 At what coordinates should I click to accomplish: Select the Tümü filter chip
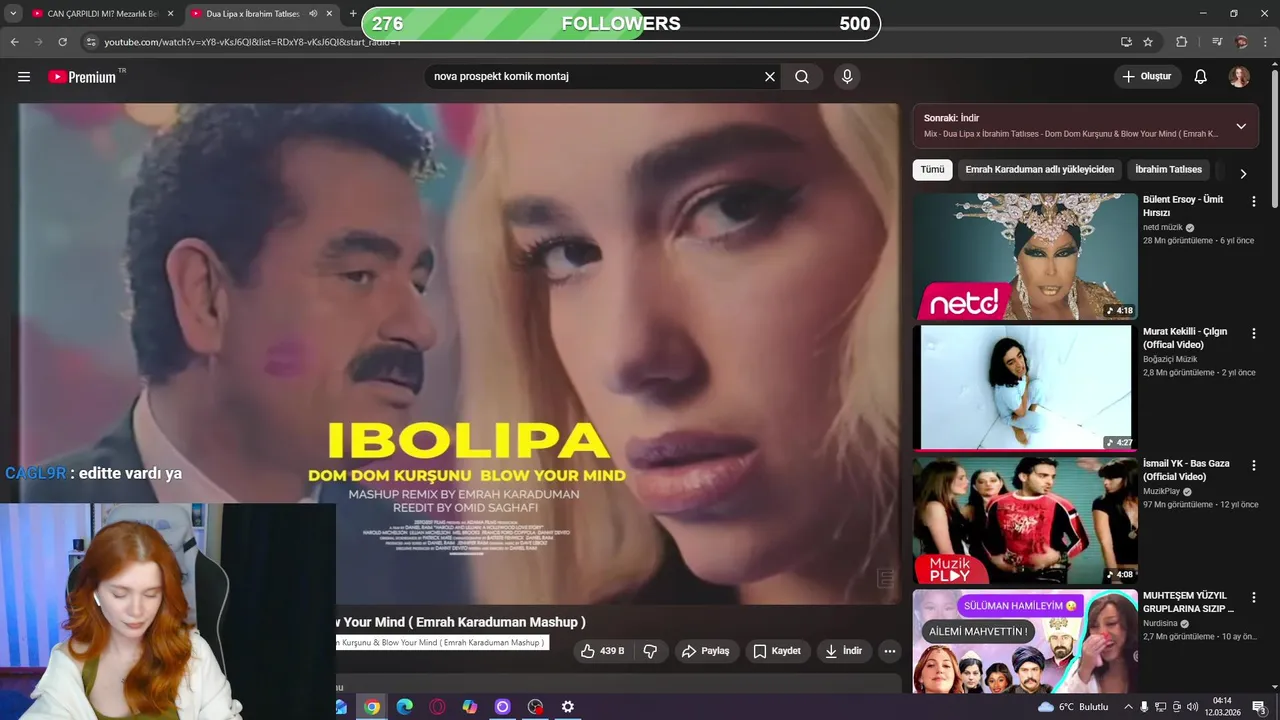(932, 170)
